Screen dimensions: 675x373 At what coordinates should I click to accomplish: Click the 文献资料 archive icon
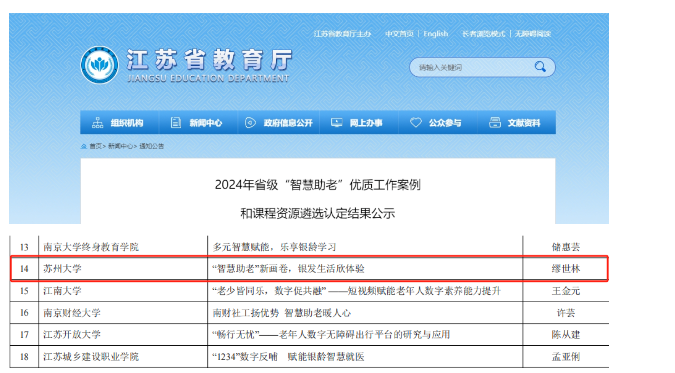pos(495,123)
